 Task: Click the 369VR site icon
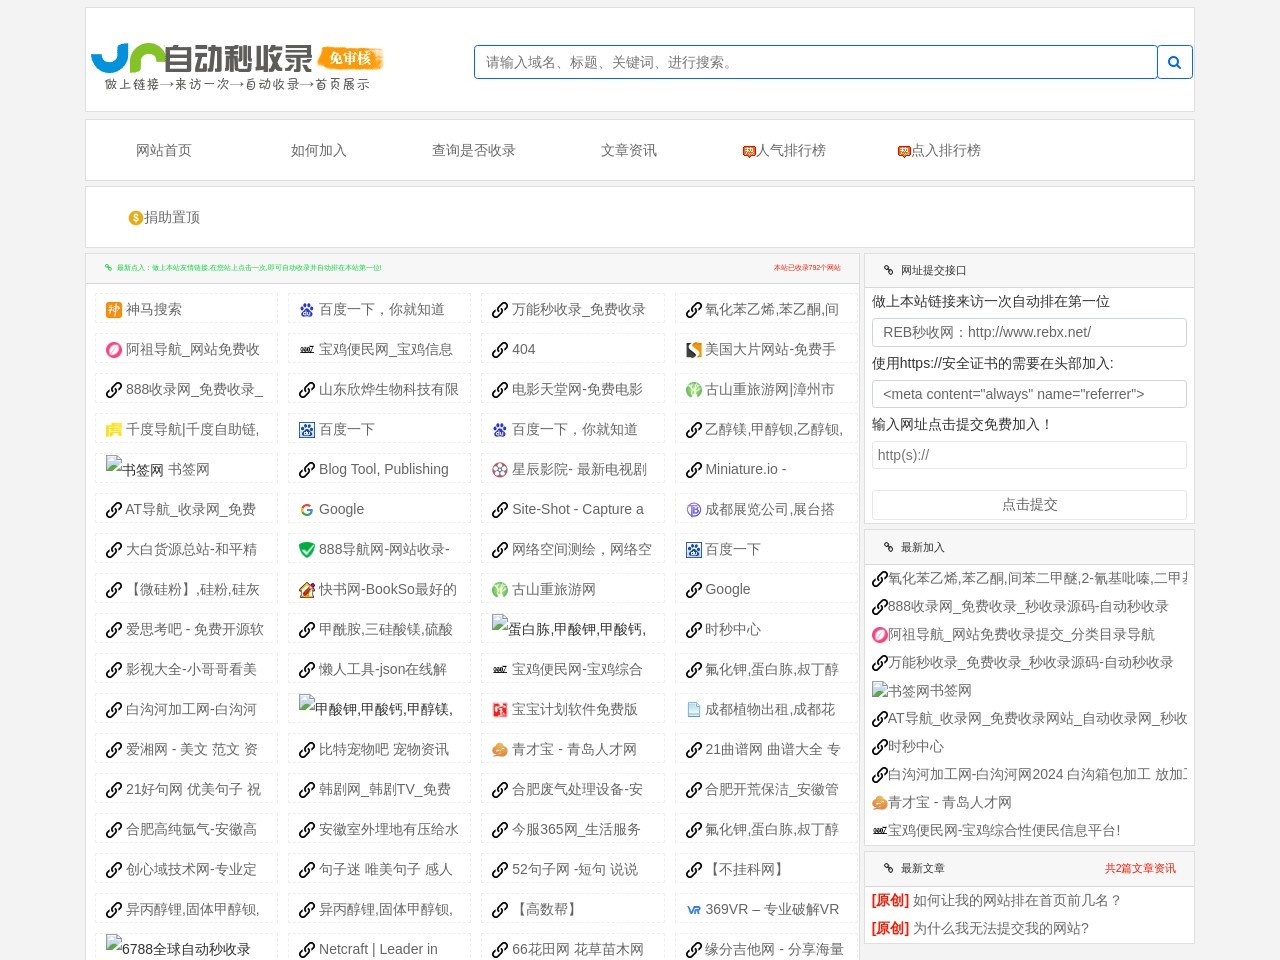point(694,910)
